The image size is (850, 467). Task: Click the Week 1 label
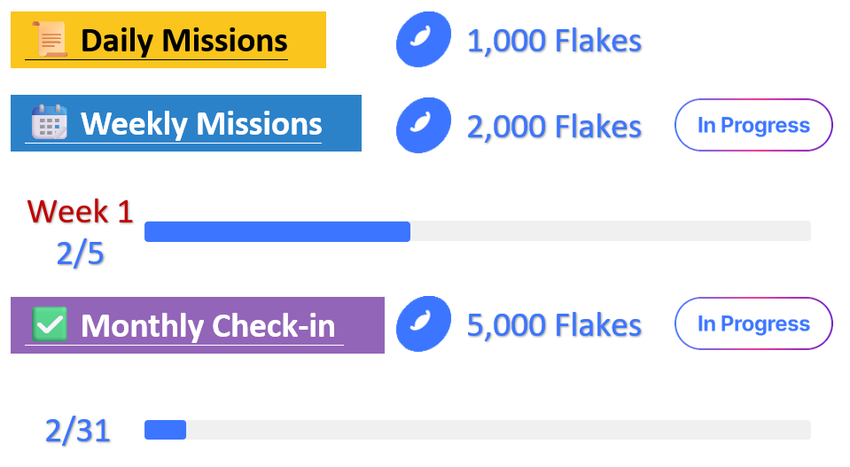[80, 211]
